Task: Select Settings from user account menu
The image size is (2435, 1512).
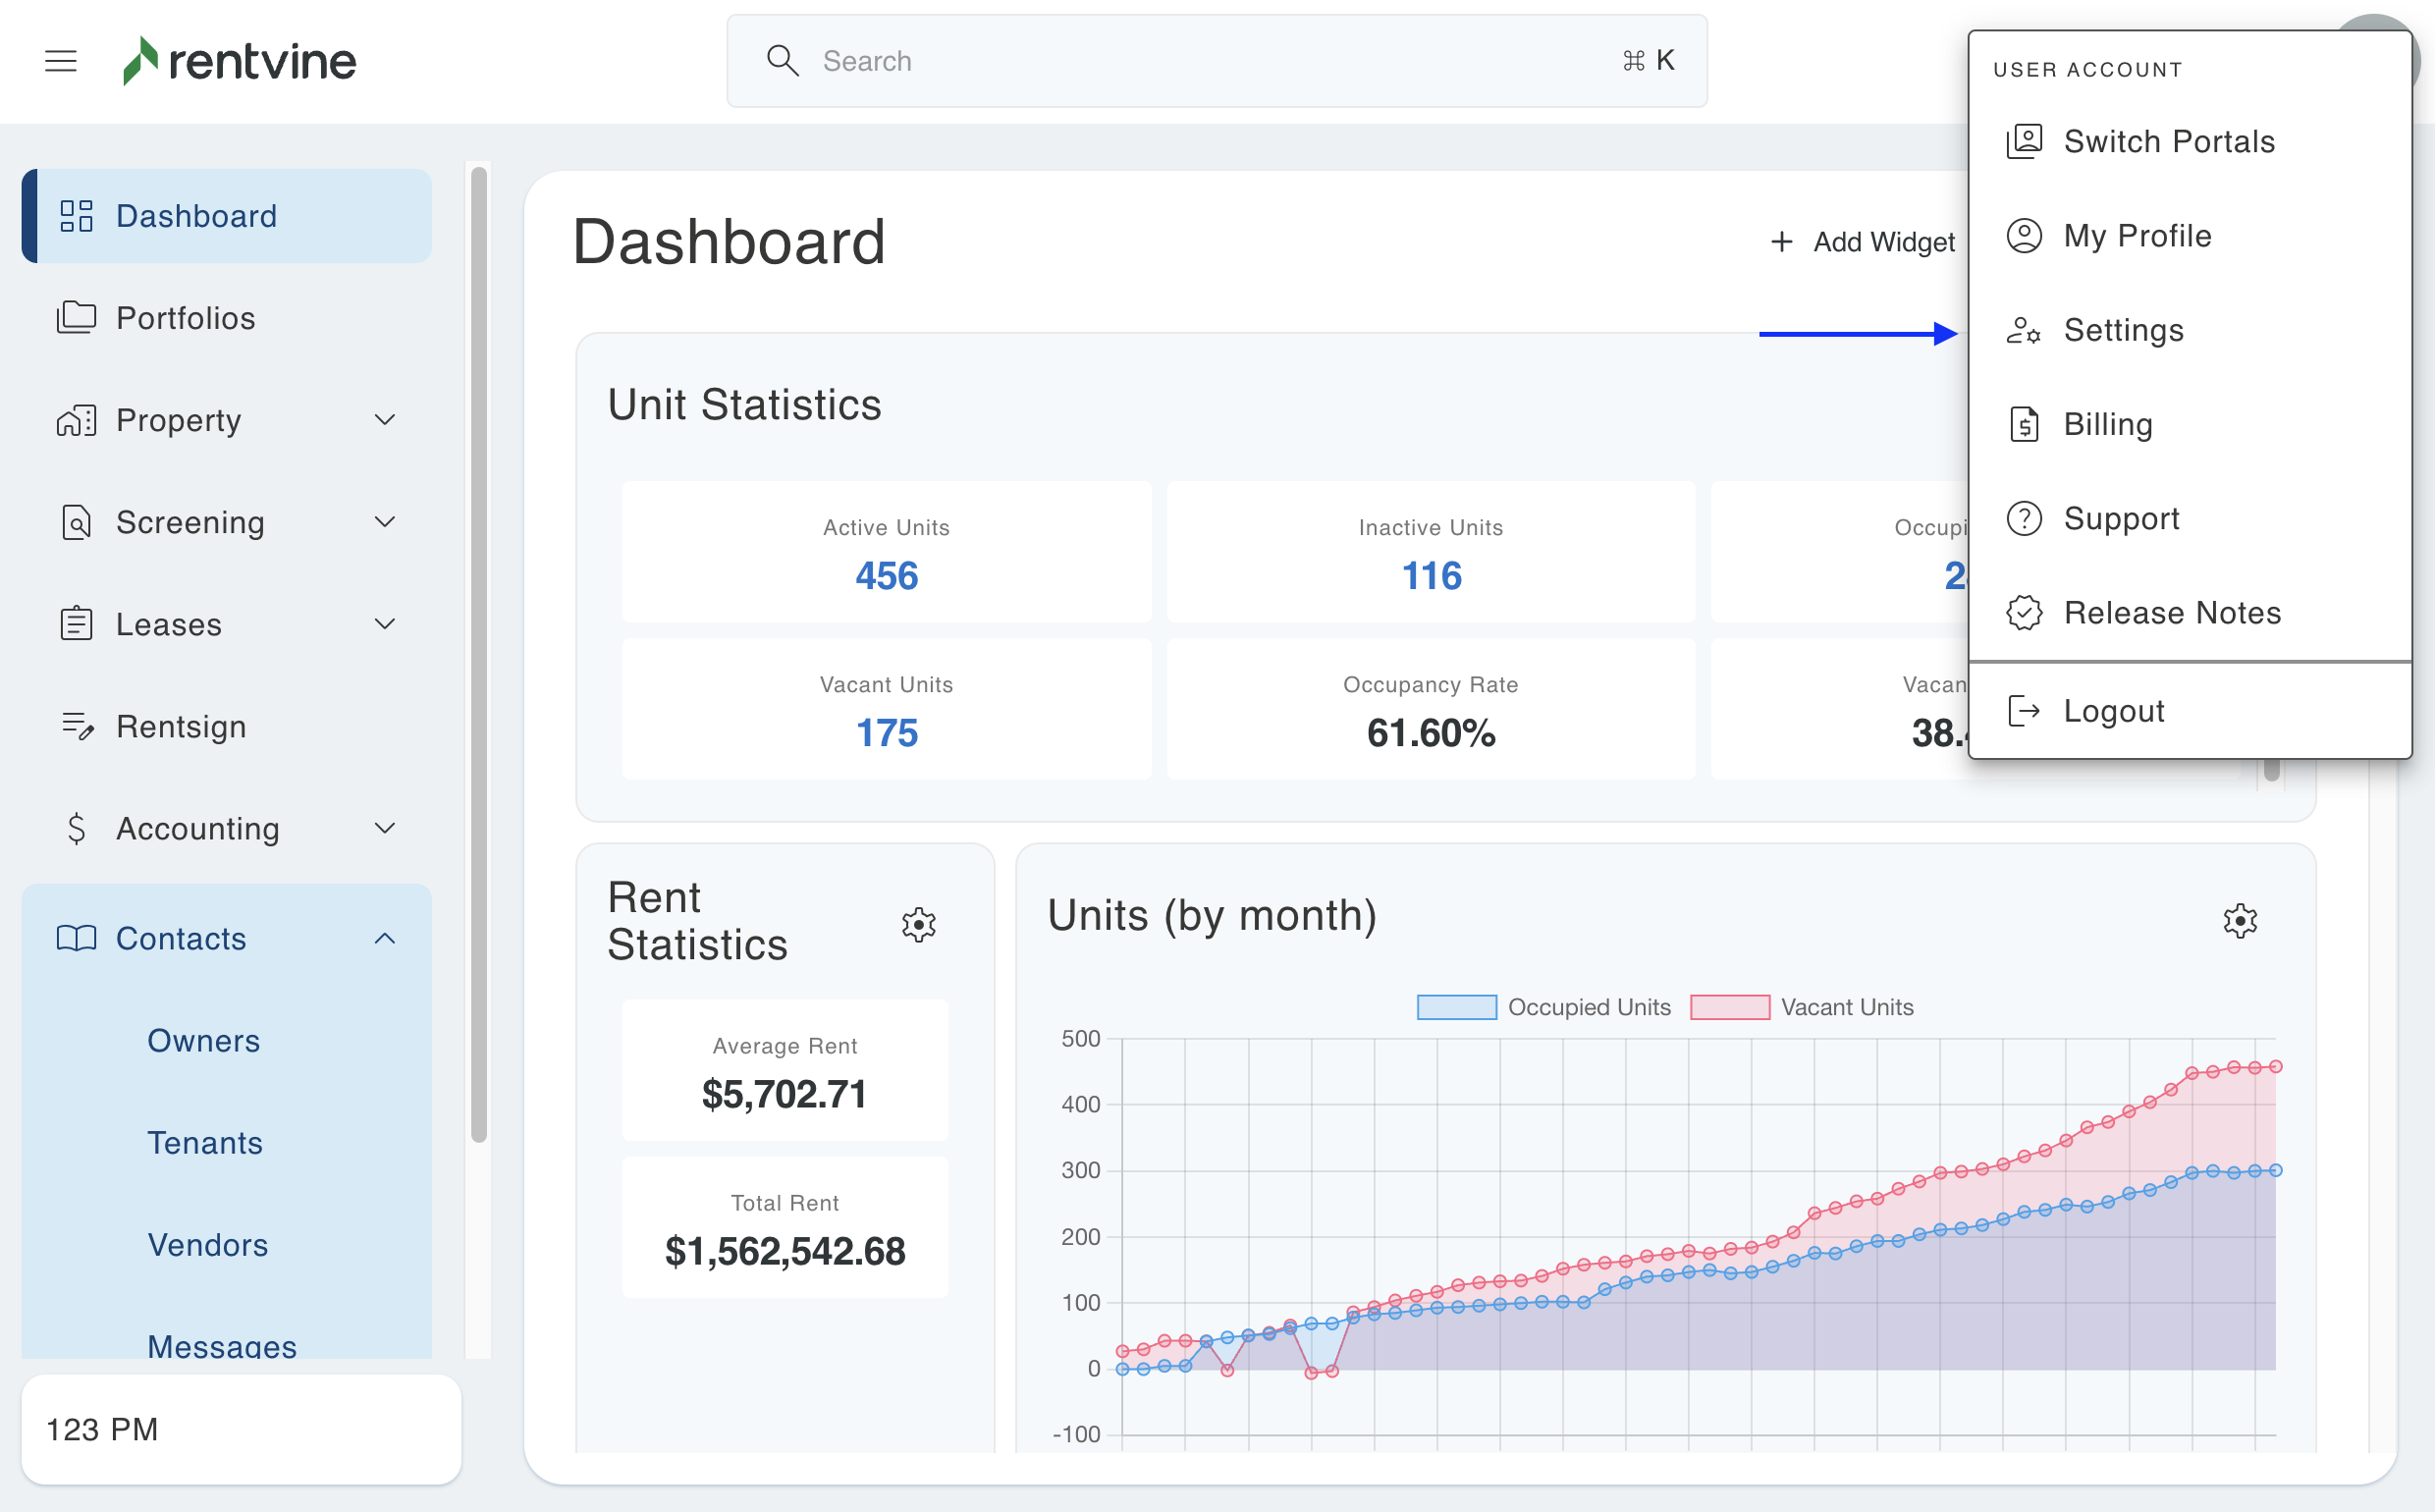Action: click(2123, 330)
